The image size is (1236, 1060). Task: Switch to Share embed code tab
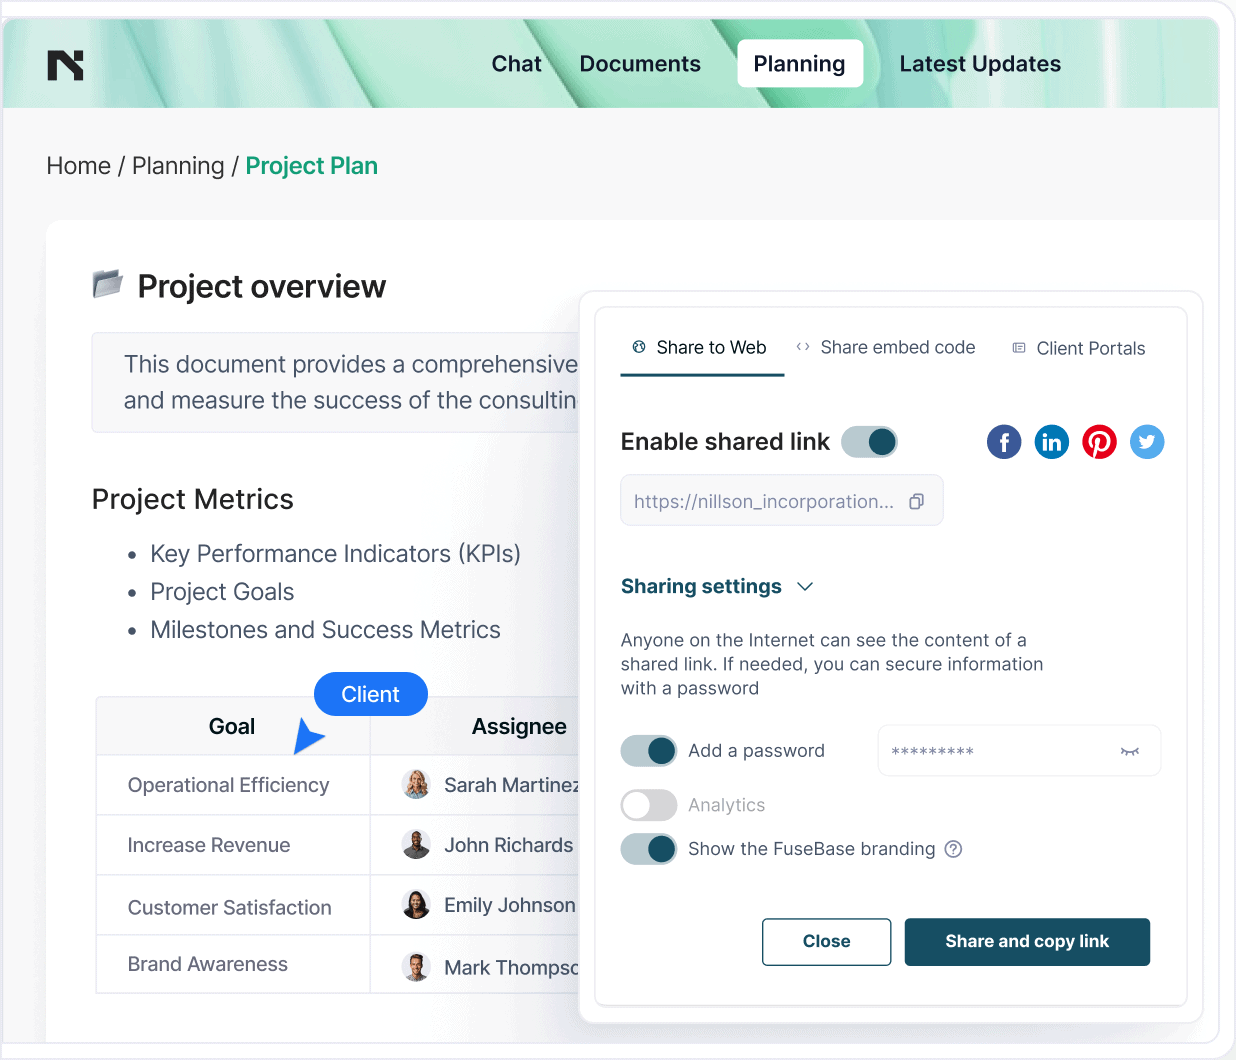point(886,348)
